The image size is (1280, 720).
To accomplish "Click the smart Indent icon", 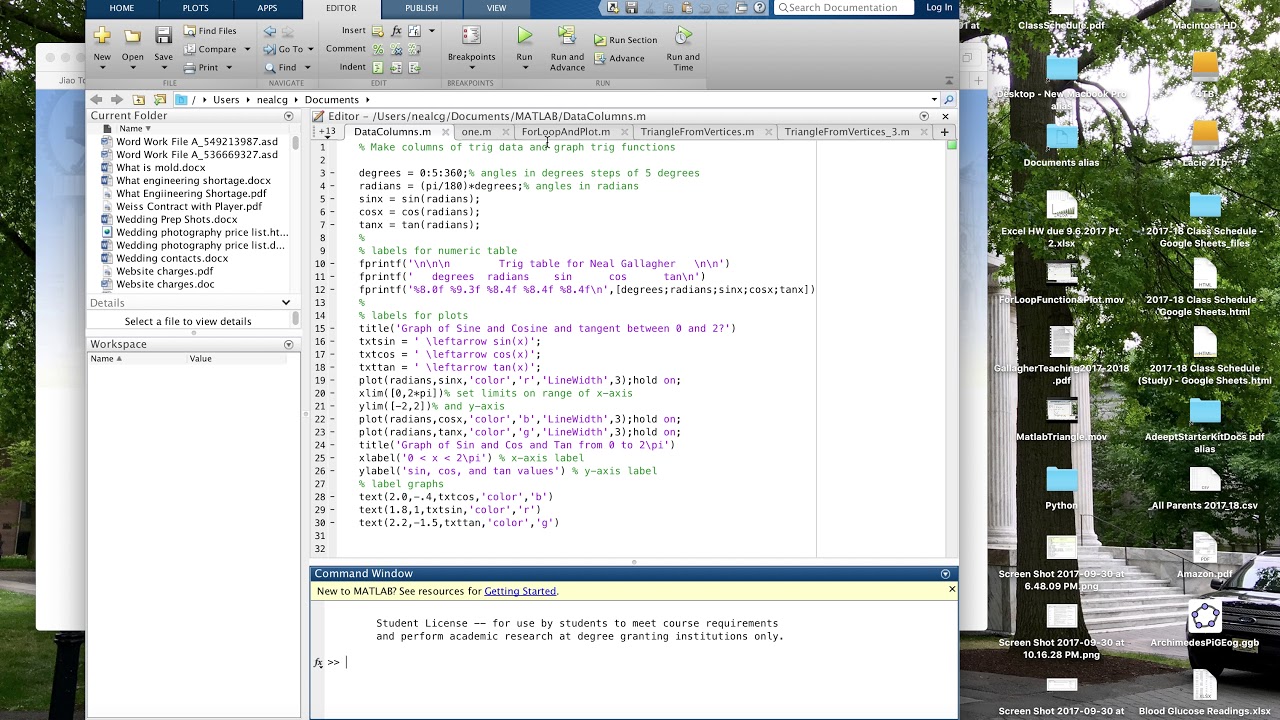I will pyautogui.click(x=378, y=67).
